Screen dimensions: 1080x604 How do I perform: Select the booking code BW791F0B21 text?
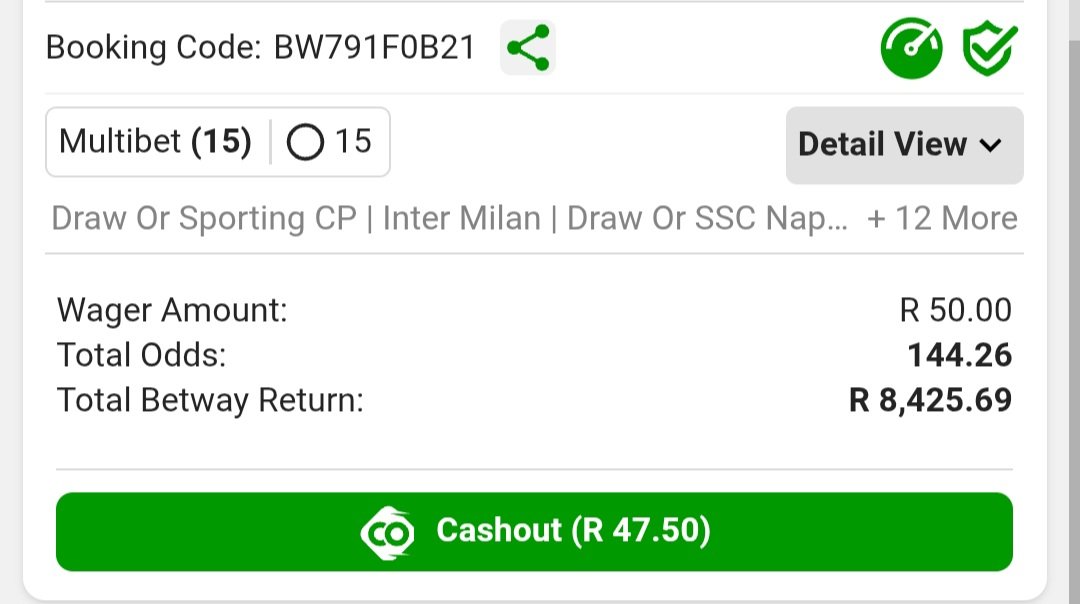click(375, 48)
